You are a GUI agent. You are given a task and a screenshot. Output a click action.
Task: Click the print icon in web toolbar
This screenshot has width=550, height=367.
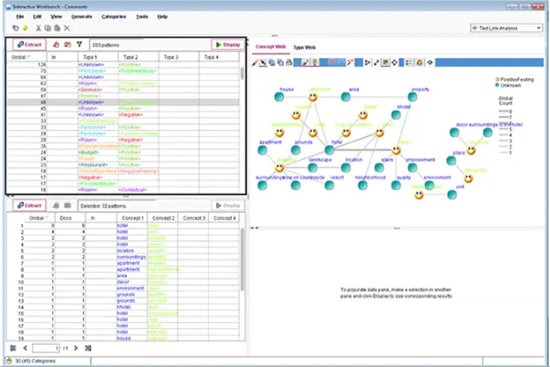(x=289, y=62)
